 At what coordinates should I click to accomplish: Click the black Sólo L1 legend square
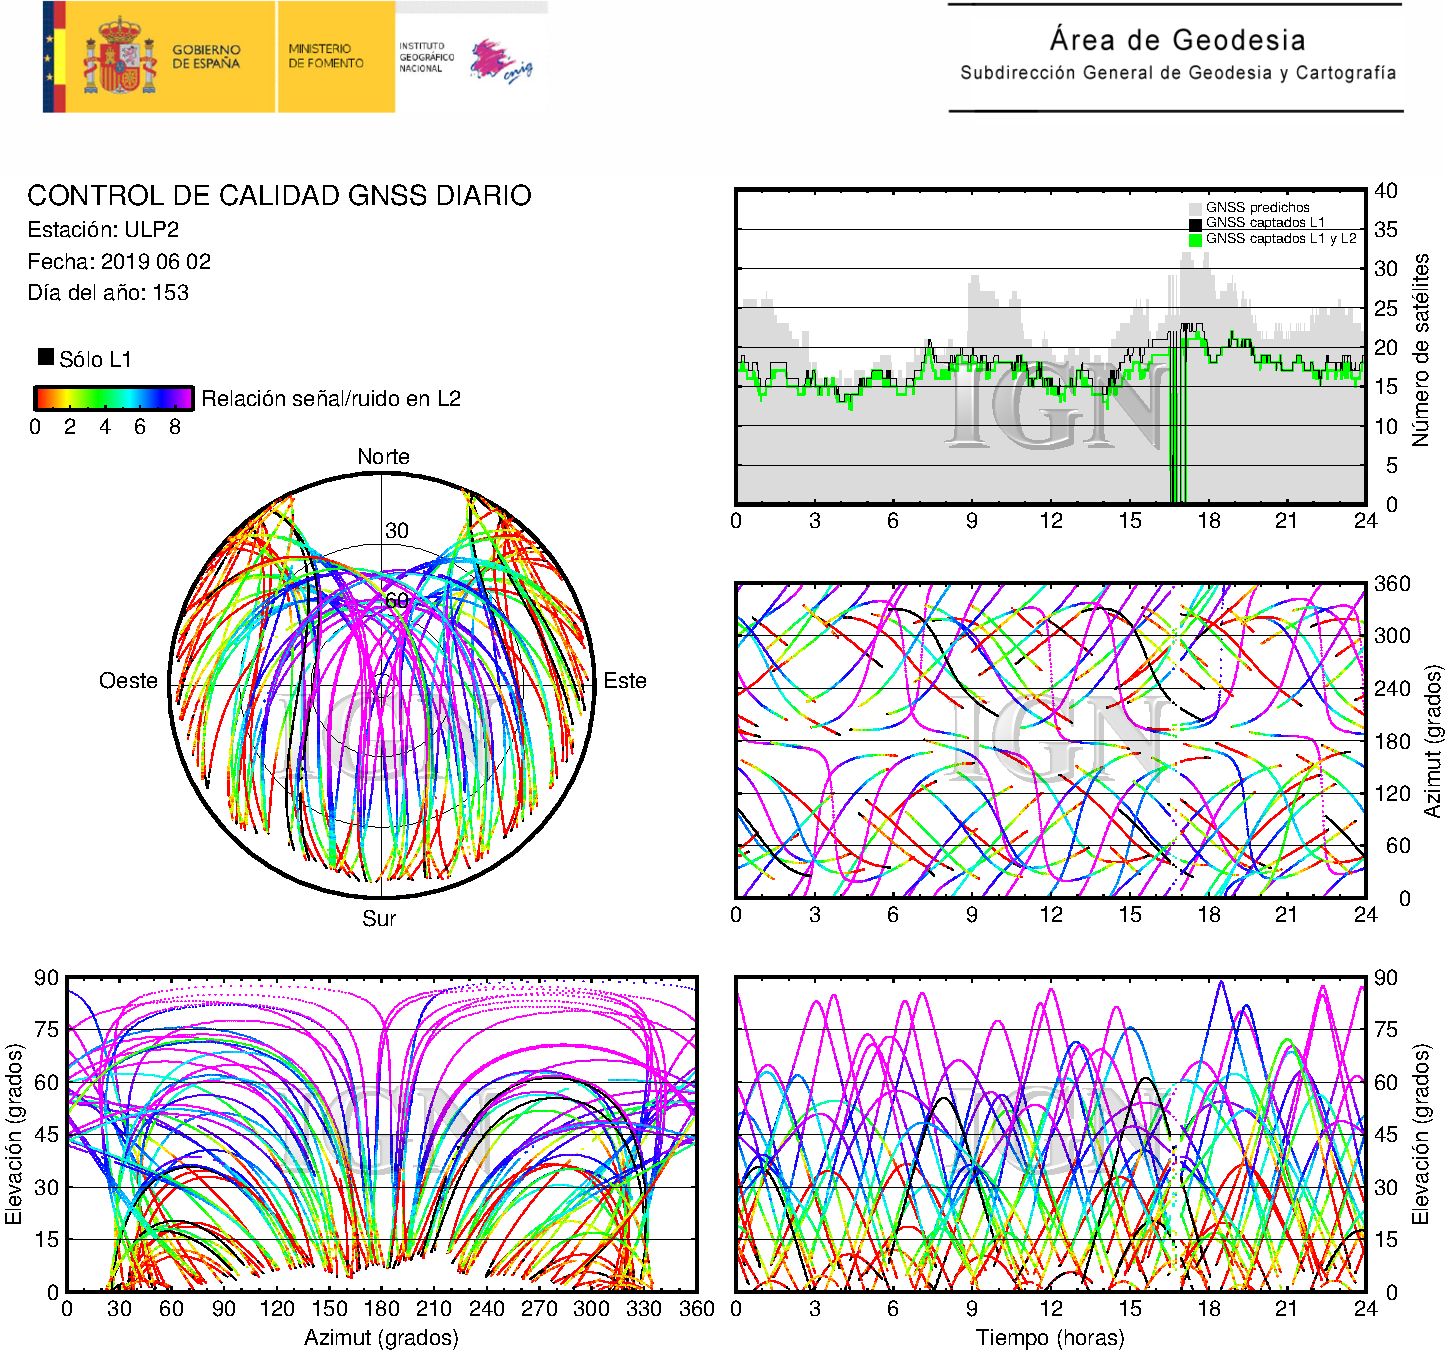click(x=46, y=357)
